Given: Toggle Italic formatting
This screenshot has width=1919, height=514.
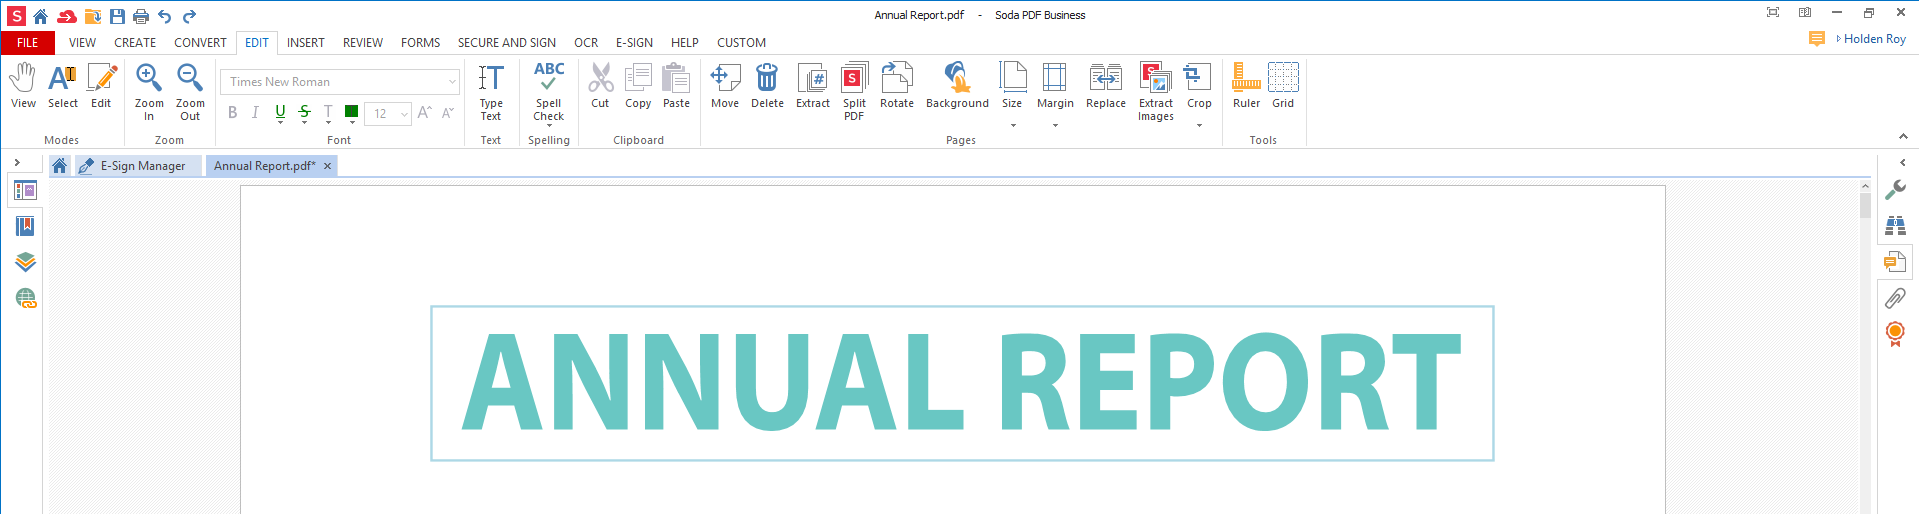Looking at the screenshot, I should 255,113.
